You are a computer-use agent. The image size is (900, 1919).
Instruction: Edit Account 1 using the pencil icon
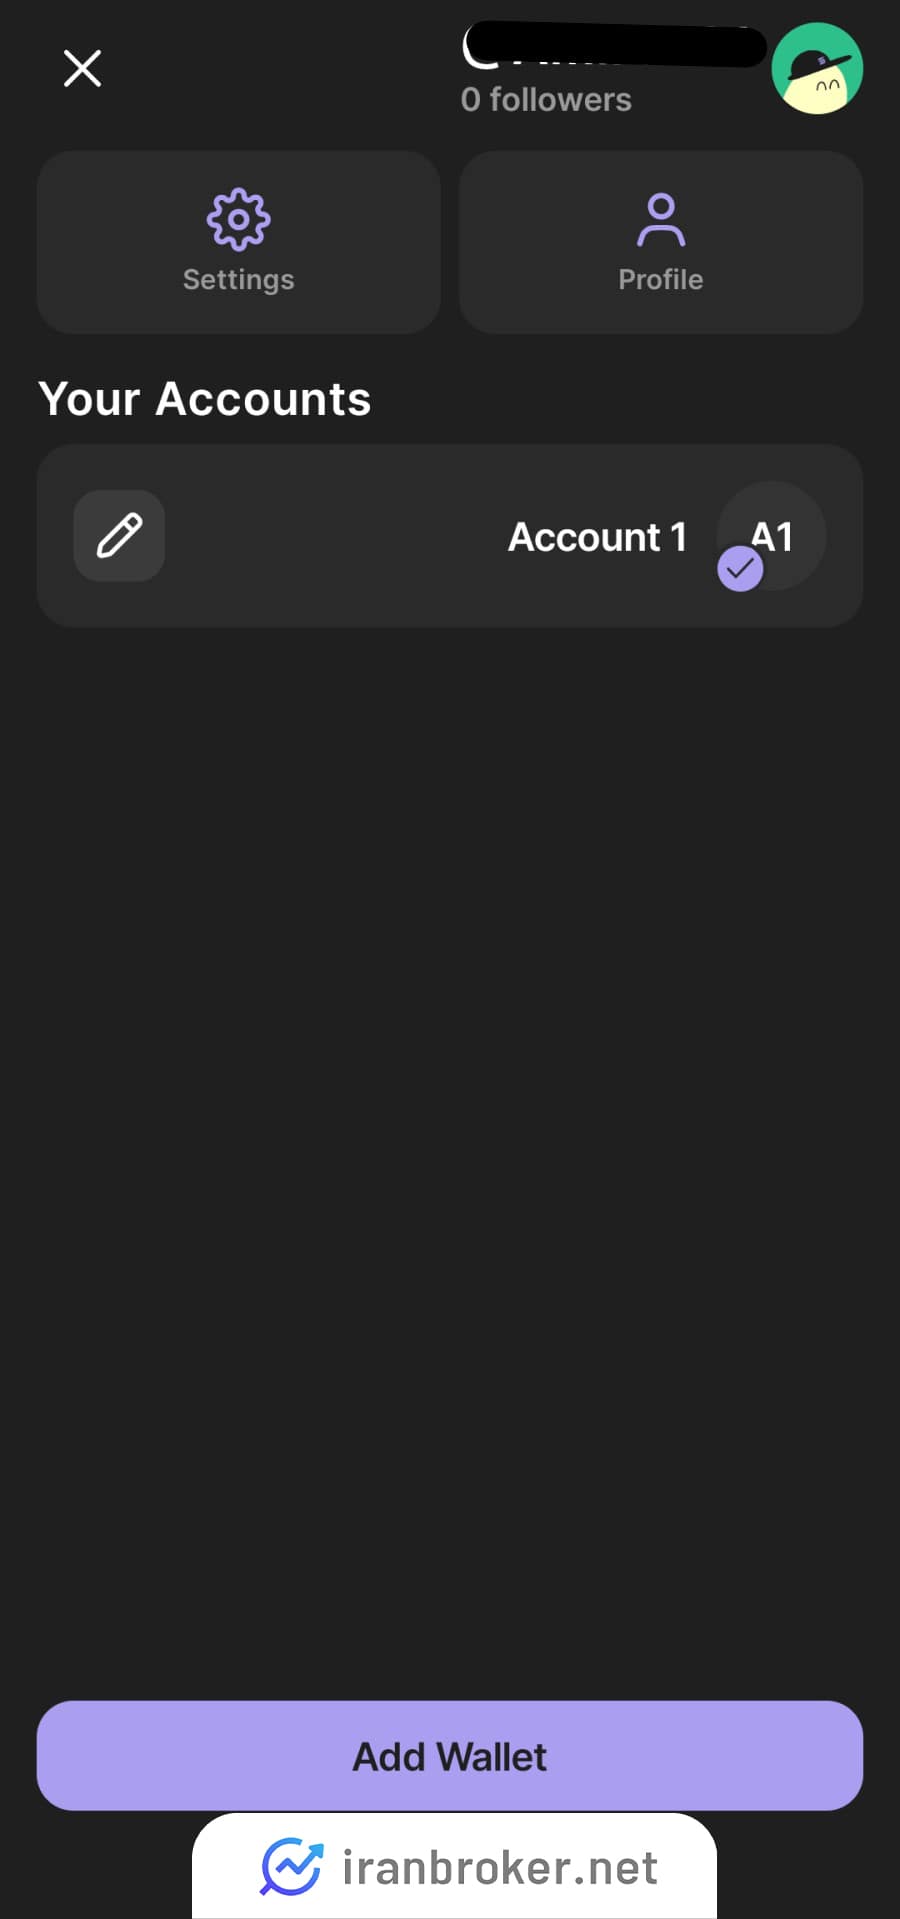119,535
